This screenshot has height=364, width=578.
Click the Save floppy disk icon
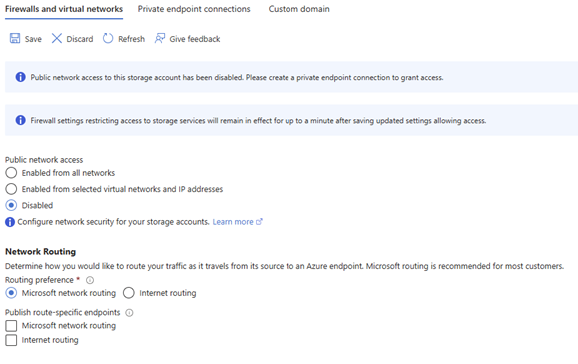point(15,38)
